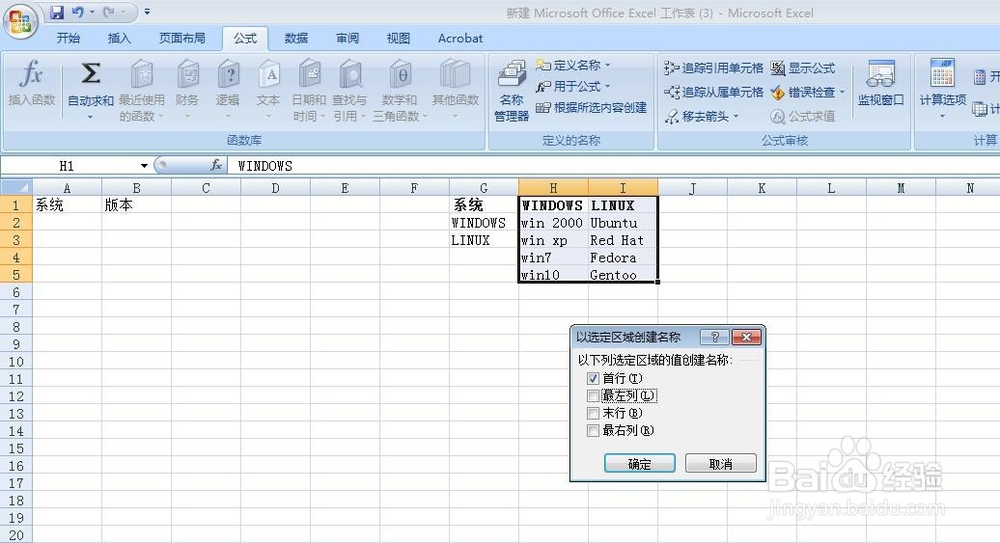Switch to the Home (开始) tab
Viewport: 1000px width, 543px height.
click(x=68, y=38)
